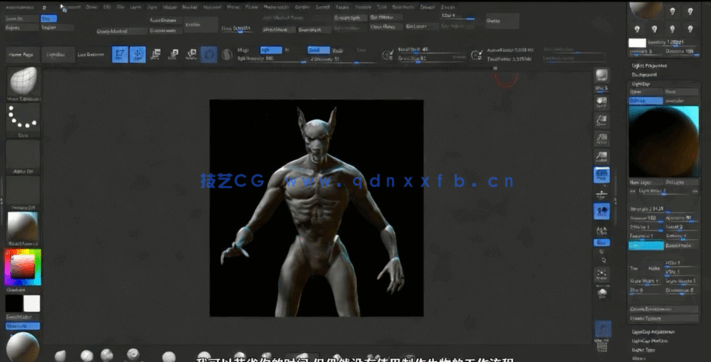Click the Create Environment button
Viewport: 711px width, 362px height.
(x=663, y=309)
